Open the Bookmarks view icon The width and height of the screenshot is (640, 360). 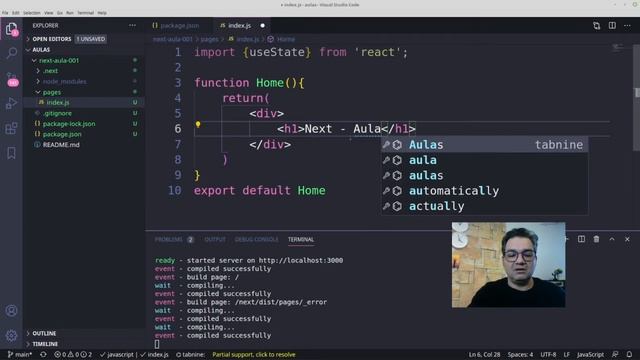pos(11,153)
